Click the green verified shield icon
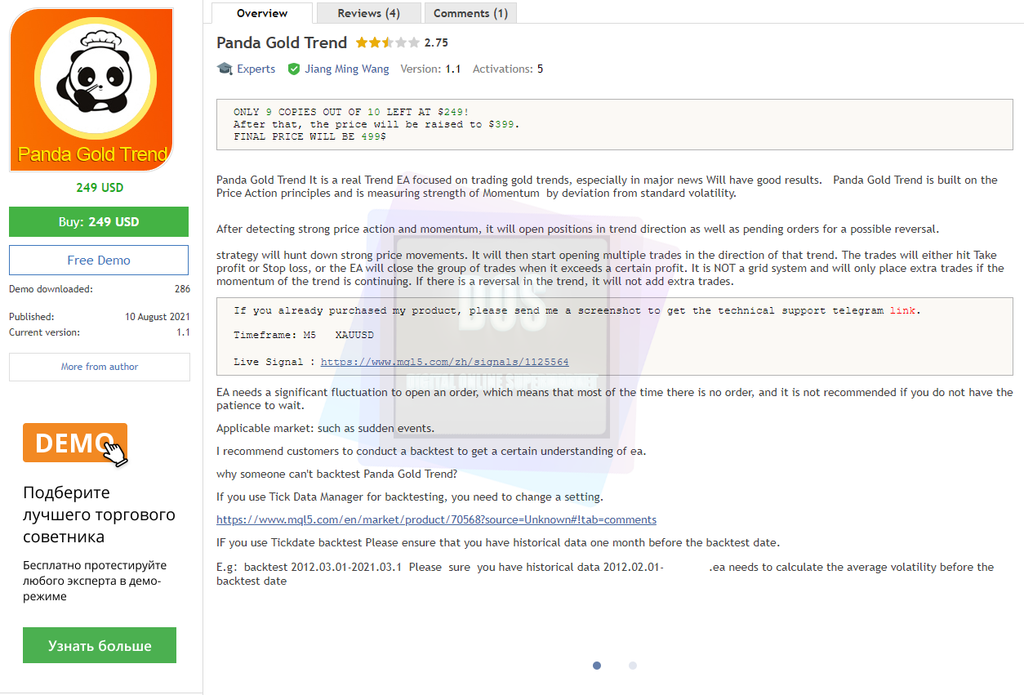The width and height of the screenshot is (1024, 695). (294, 69)
